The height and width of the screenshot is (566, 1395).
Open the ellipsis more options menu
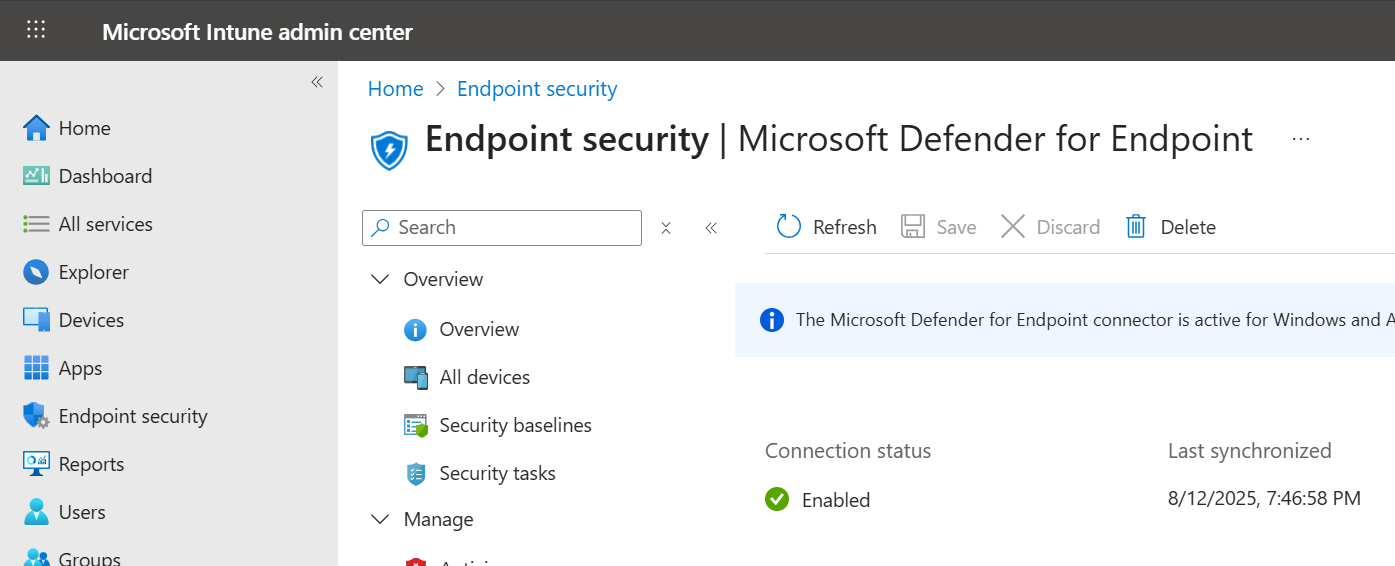[x=1301, y=139]
